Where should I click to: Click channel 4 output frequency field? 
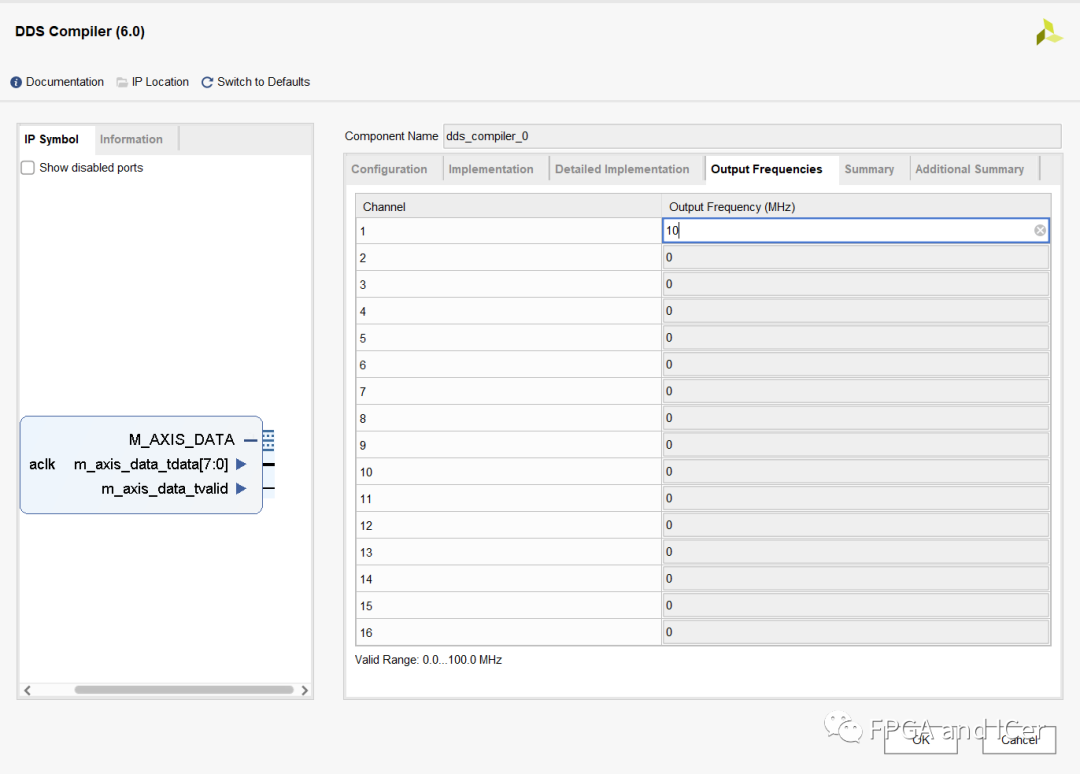855,311
